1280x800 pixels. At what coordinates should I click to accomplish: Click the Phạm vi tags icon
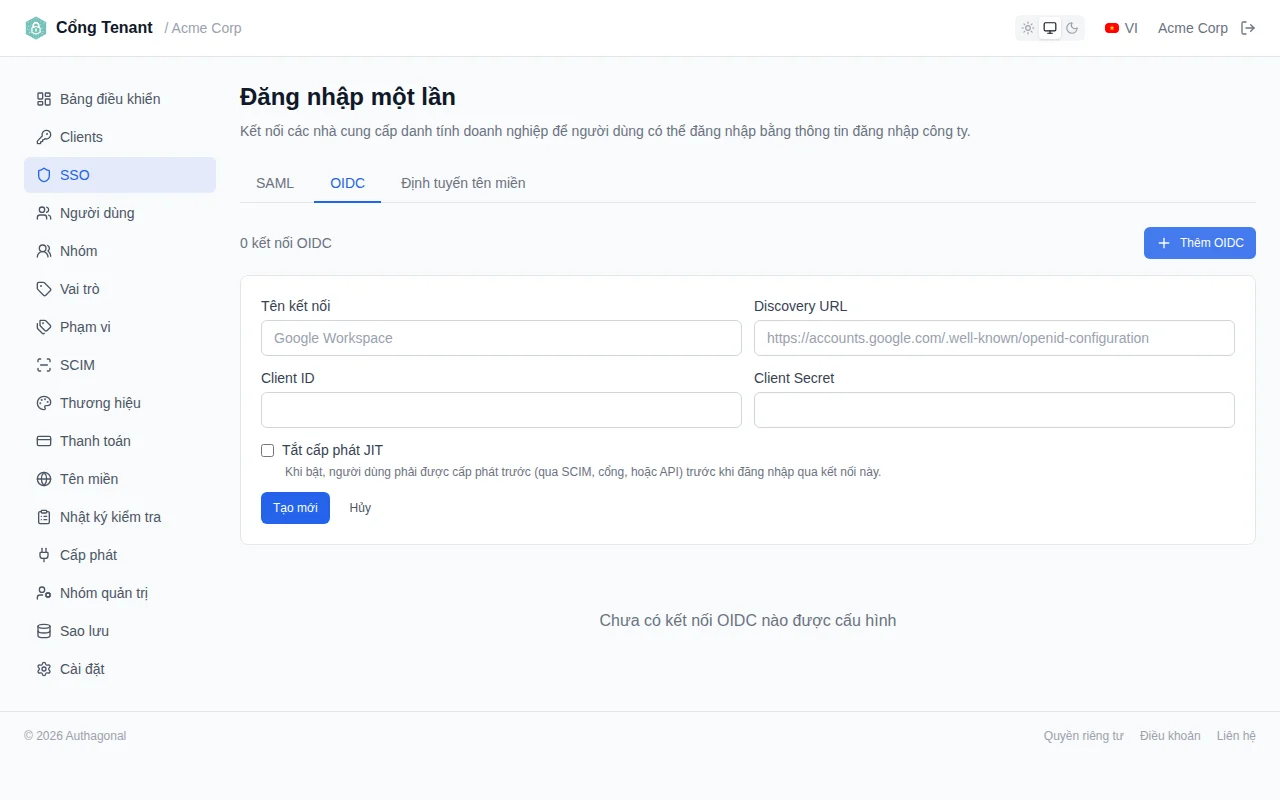coord(44,327)
